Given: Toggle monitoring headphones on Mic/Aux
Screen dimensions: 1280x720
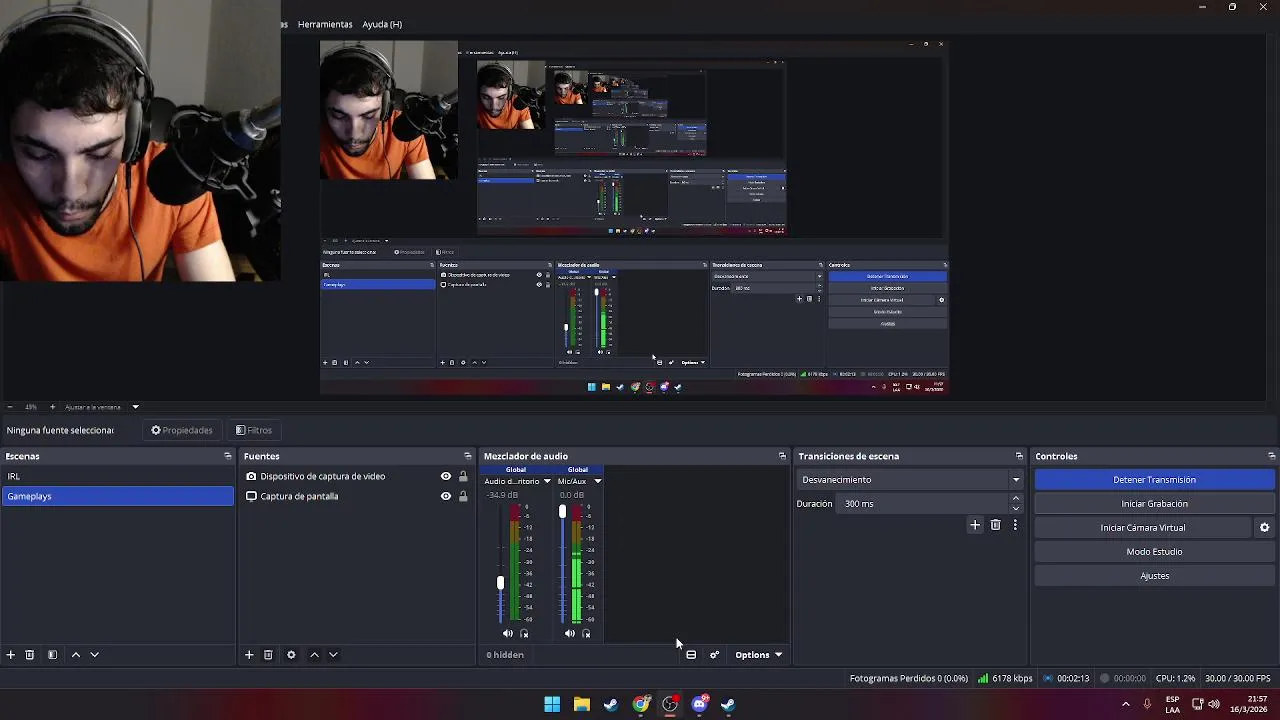Looking at the screenshot, I should (586, 633).
